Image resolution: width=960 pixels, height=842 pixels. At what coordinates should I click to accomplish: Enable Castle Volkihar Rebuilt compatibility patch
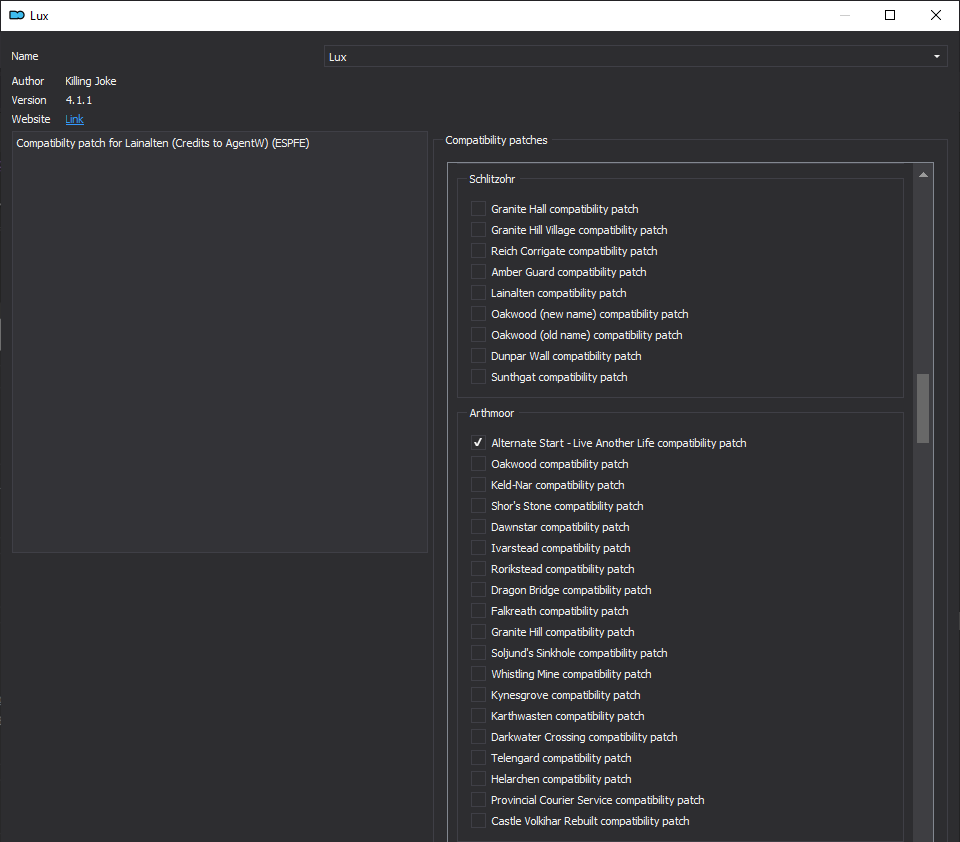478,821
